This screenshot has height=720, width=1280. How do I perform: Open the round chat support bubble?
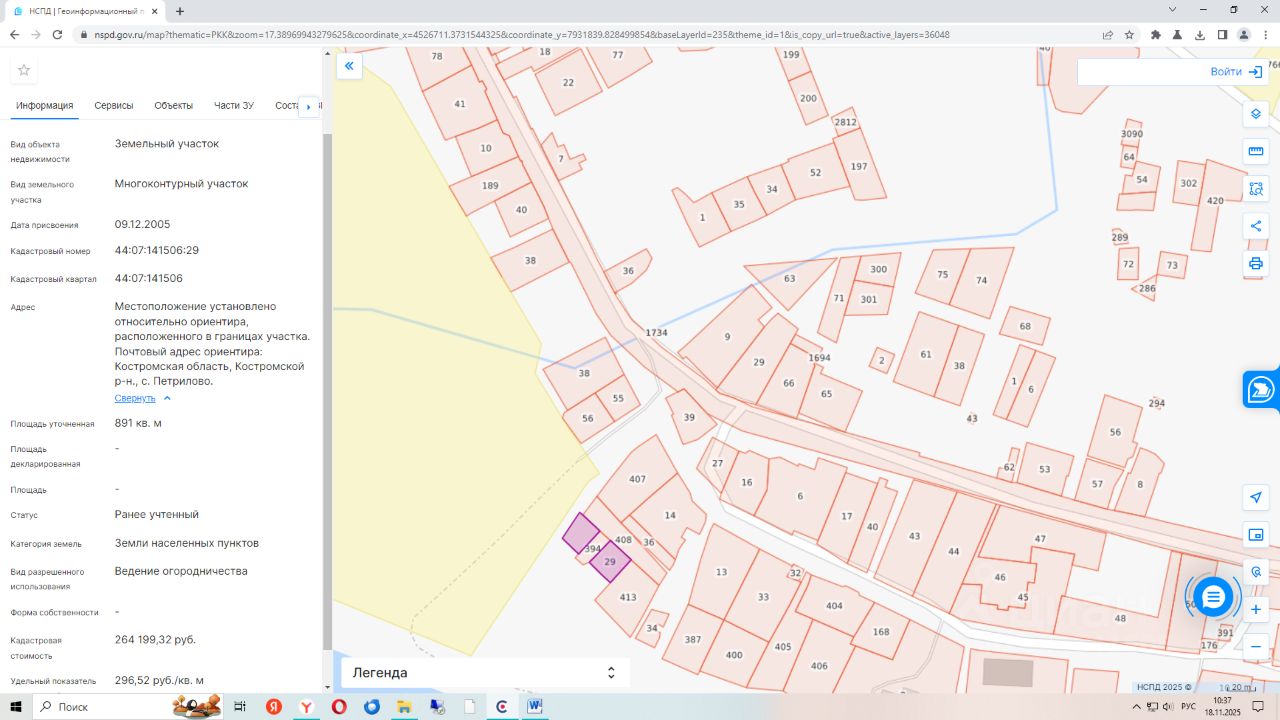point(1213,597)
